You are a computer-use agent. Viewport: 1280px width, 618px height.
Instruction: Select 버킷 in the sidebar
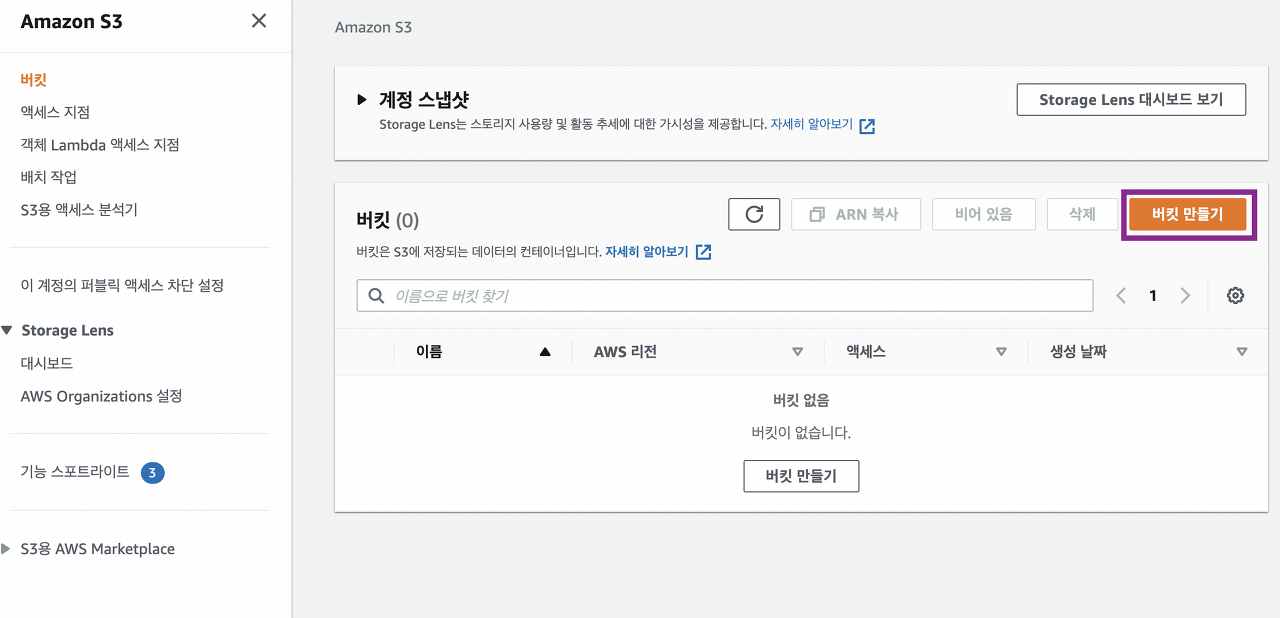click(x=34, y=80)
